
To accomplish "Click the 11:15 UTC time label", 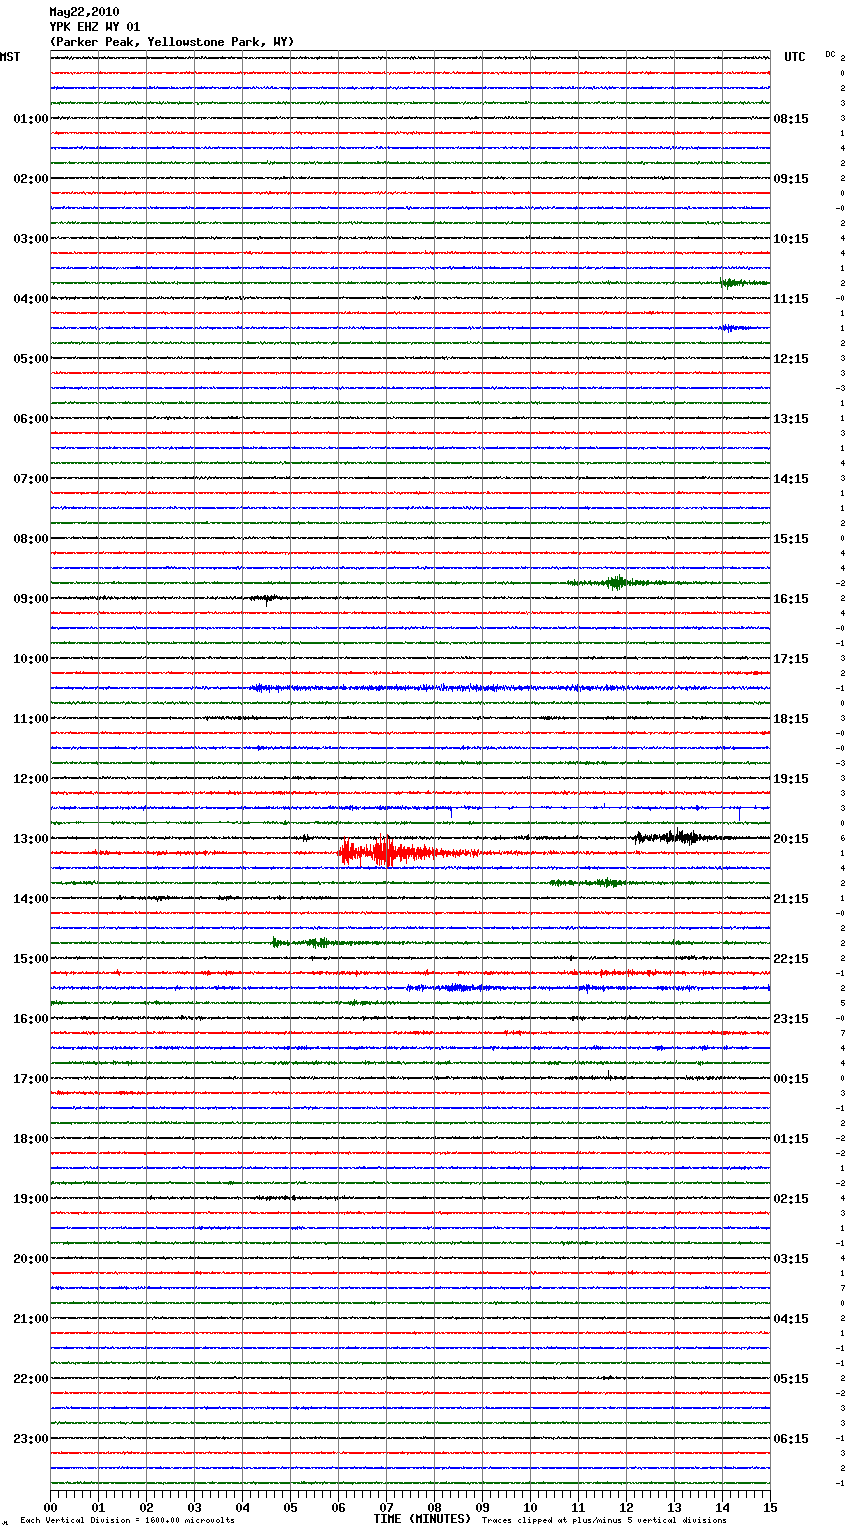I will 791,299.
